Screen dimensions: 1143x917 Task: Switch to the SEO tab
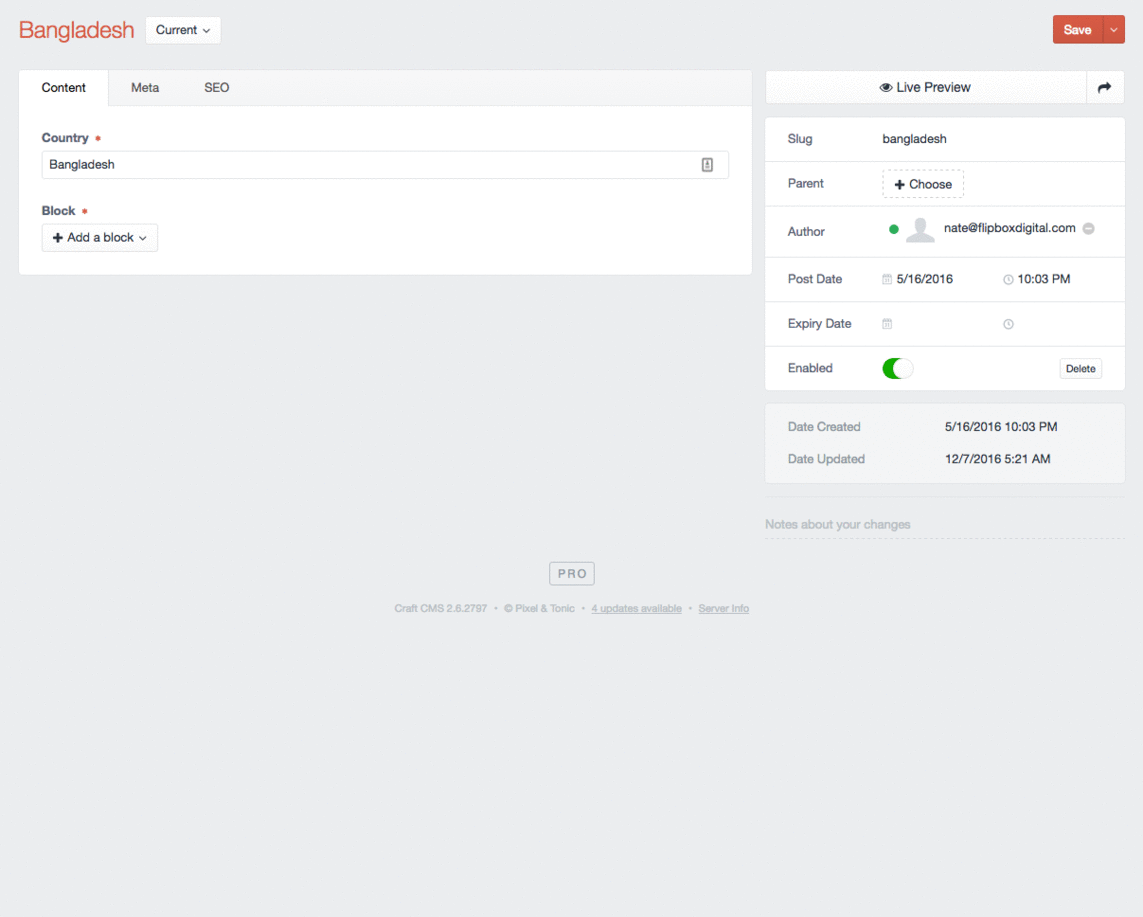coord(216,87)
